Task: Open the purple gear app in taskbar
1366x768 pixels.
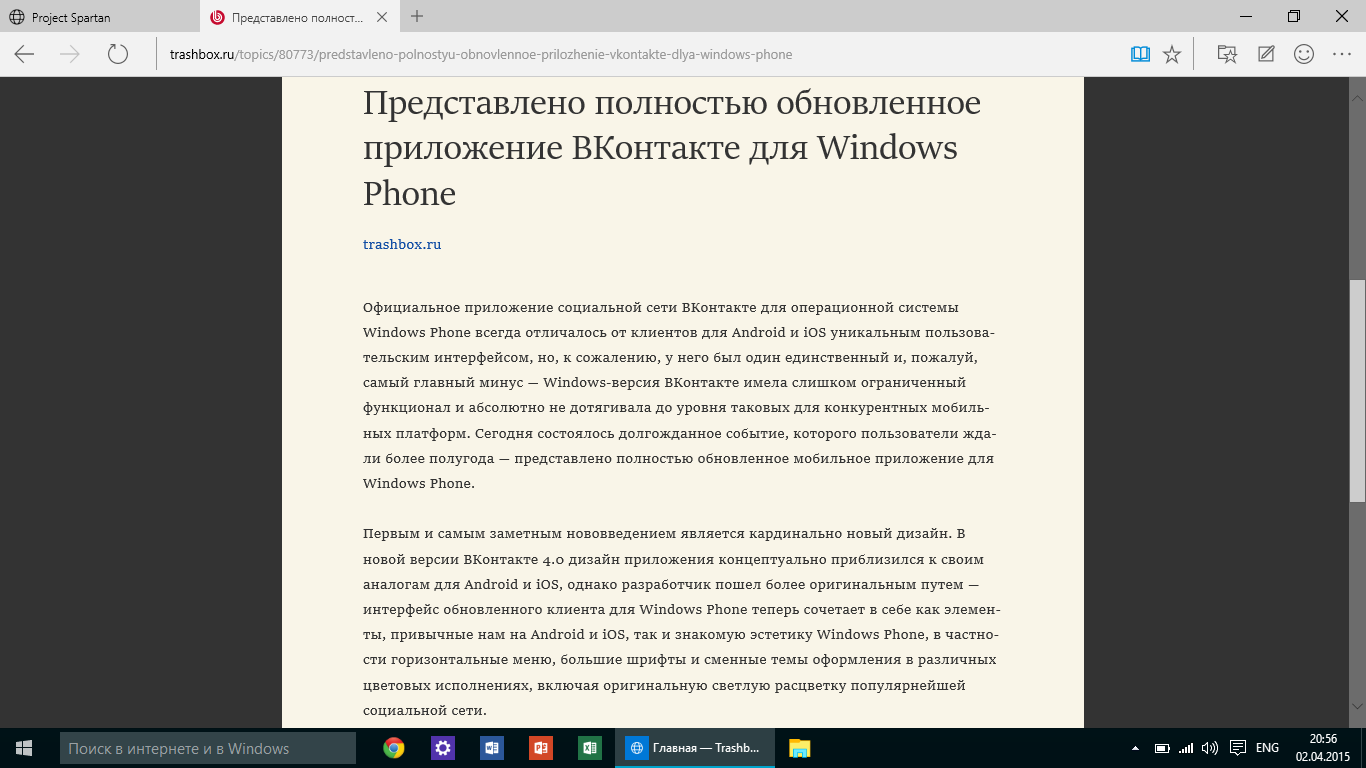Action: pos(443,748)
